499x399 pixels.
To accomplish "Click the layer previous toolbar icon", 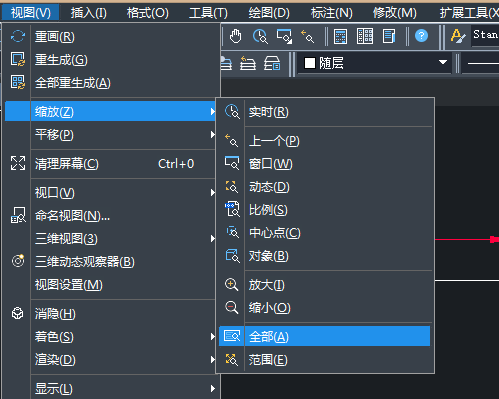I will 248,63.
